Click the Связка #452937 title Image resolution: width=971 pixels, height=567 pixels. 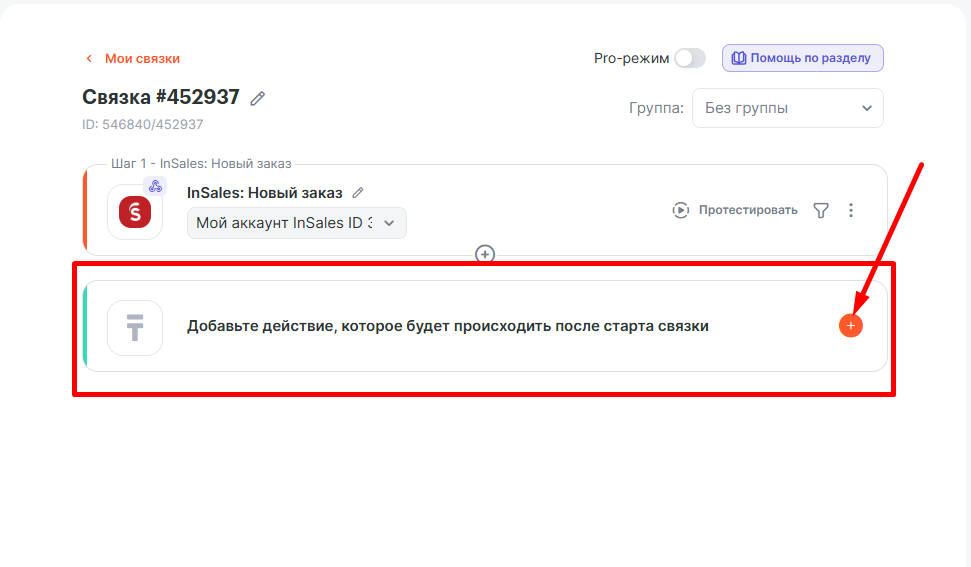[161, 97]
